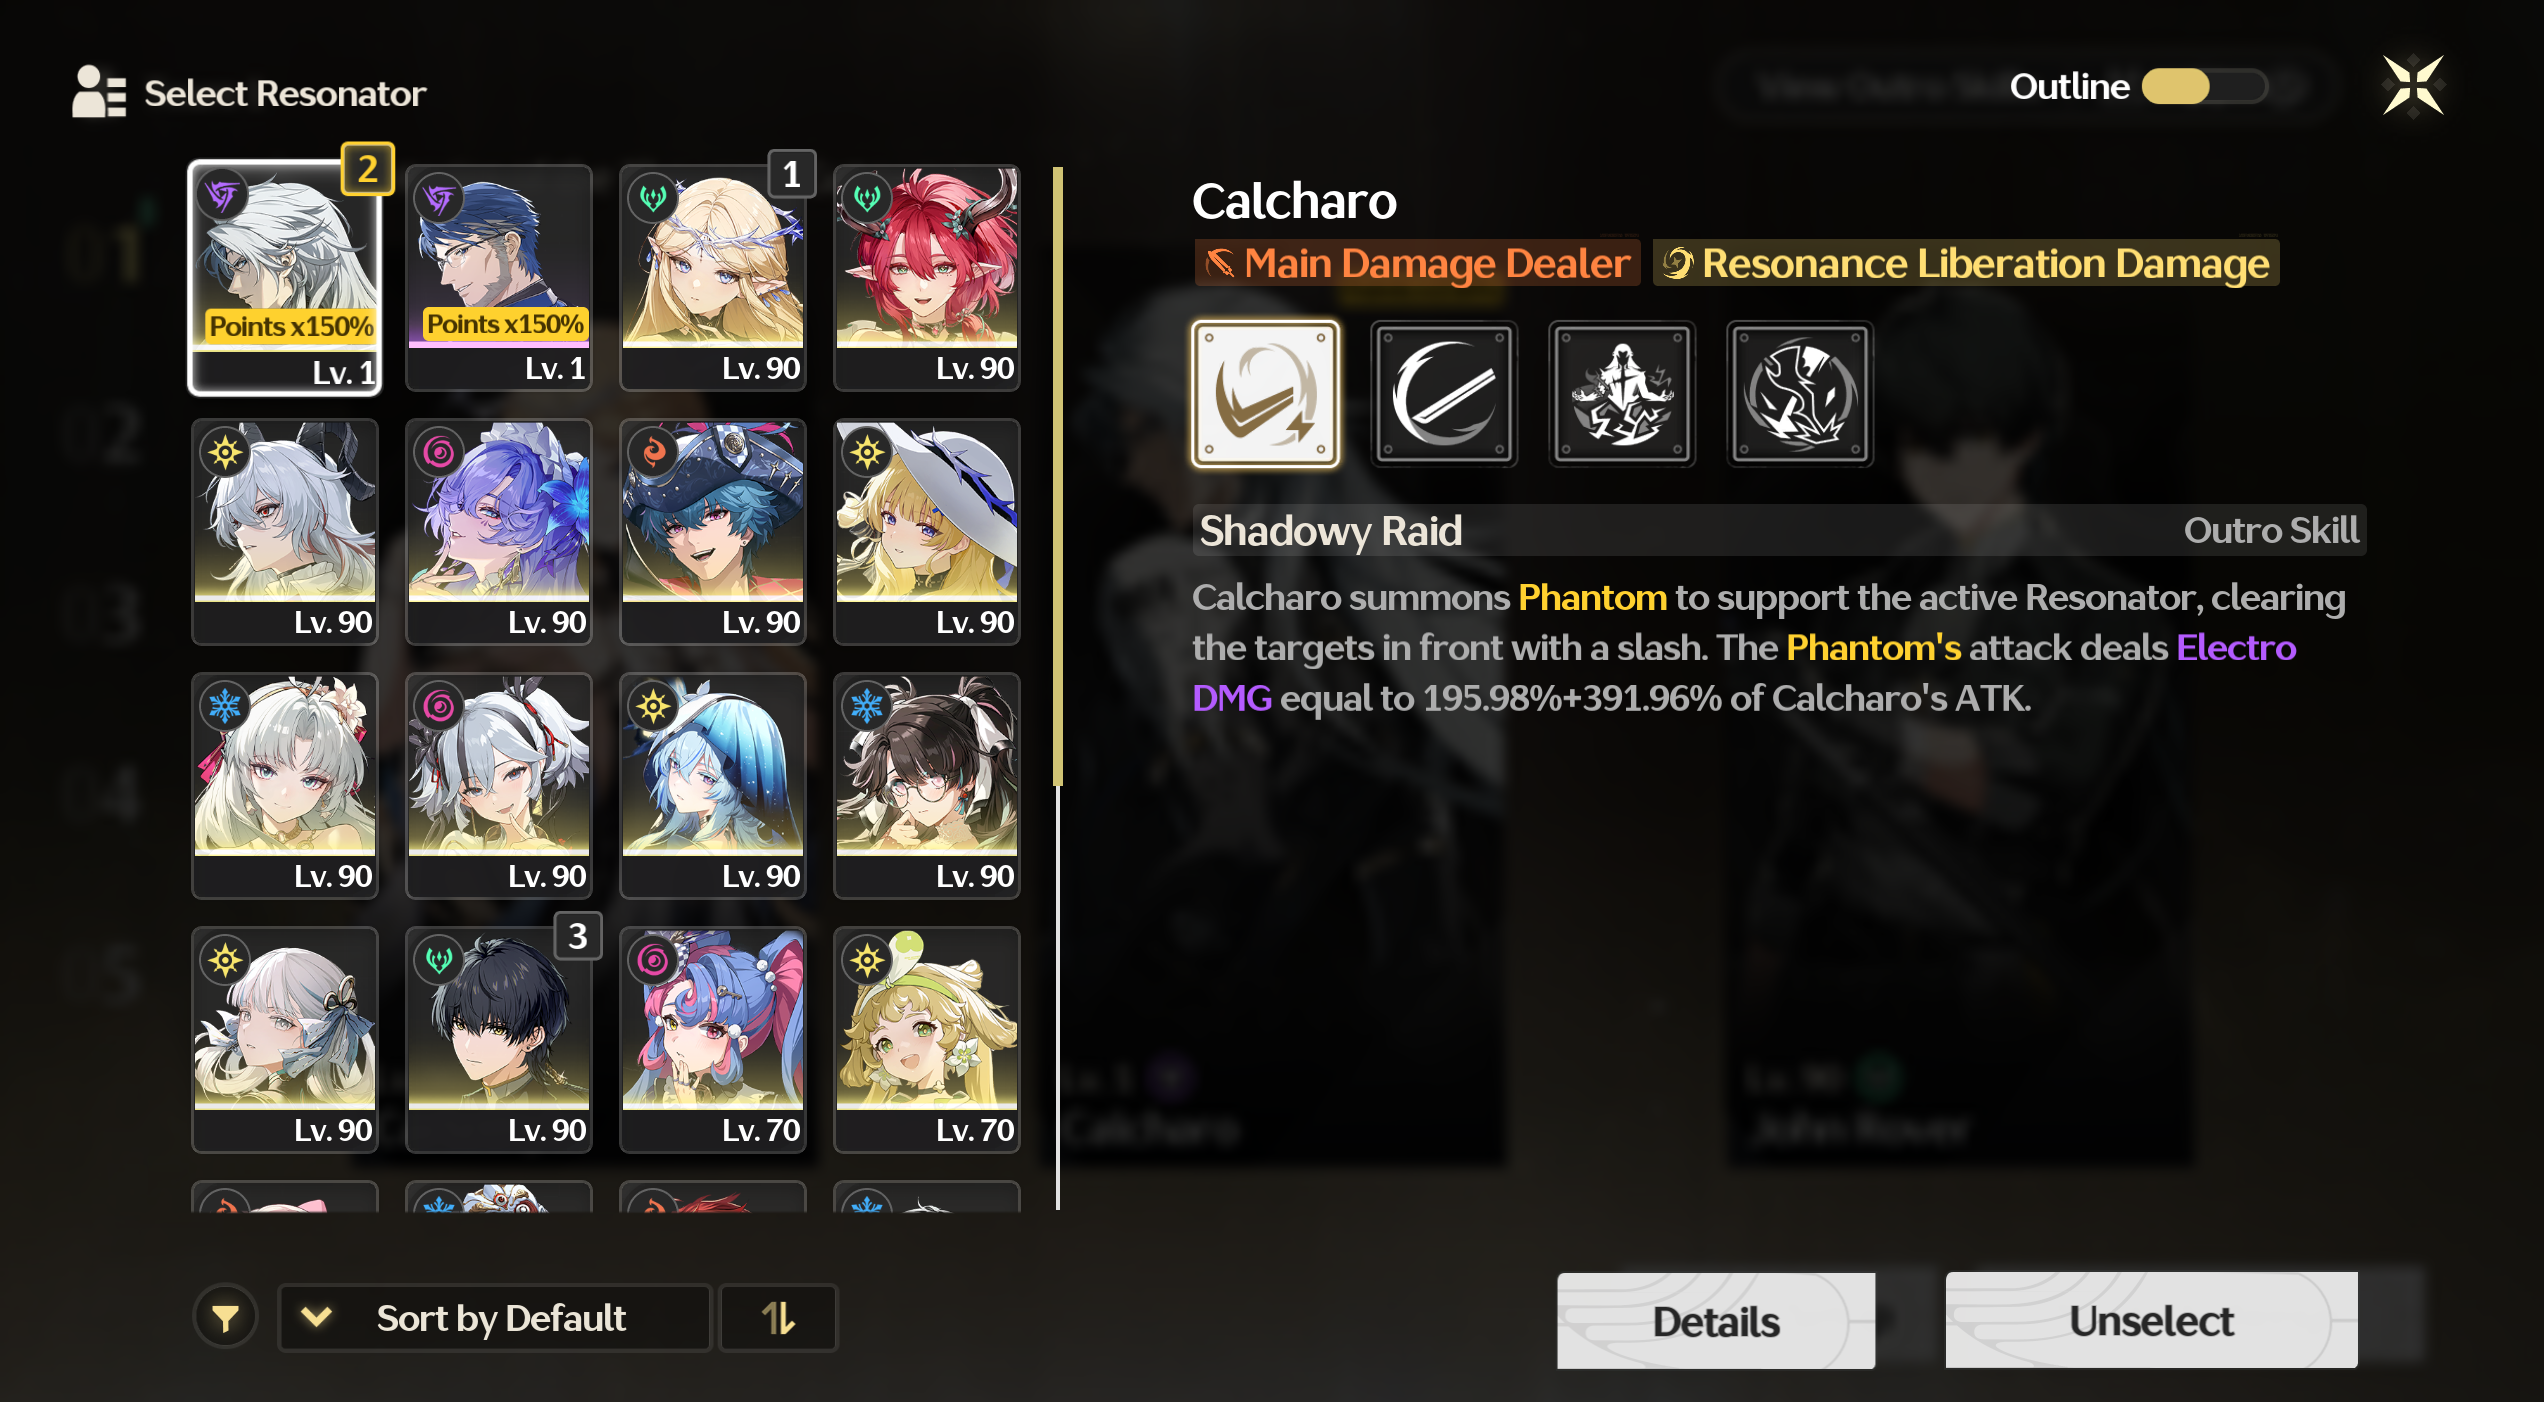
Task: Select the fourth skill icon with kicking figure
Action: click(x=1799, y=394)
